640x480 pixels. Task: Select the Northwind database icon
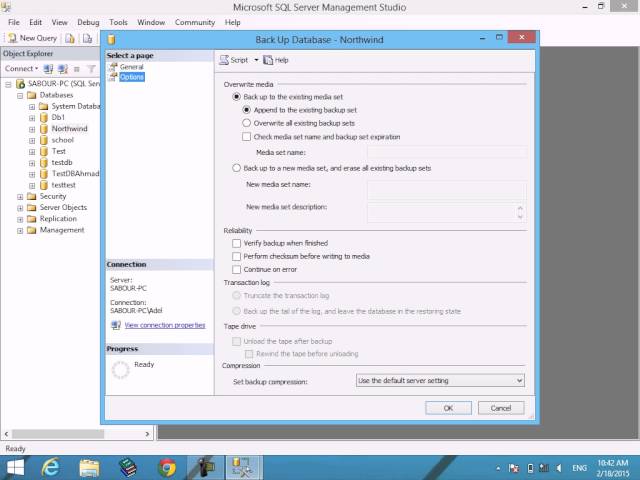point(44,129)
